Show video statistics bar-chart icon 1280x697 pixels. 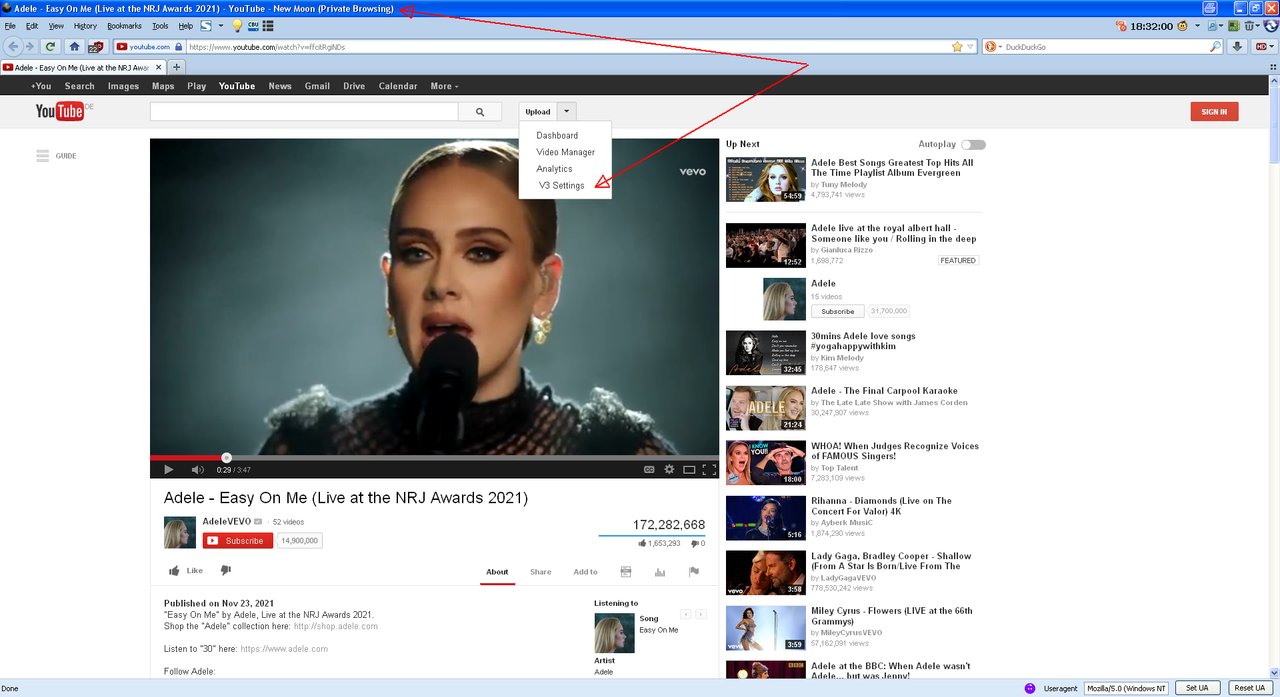(660, 572)
